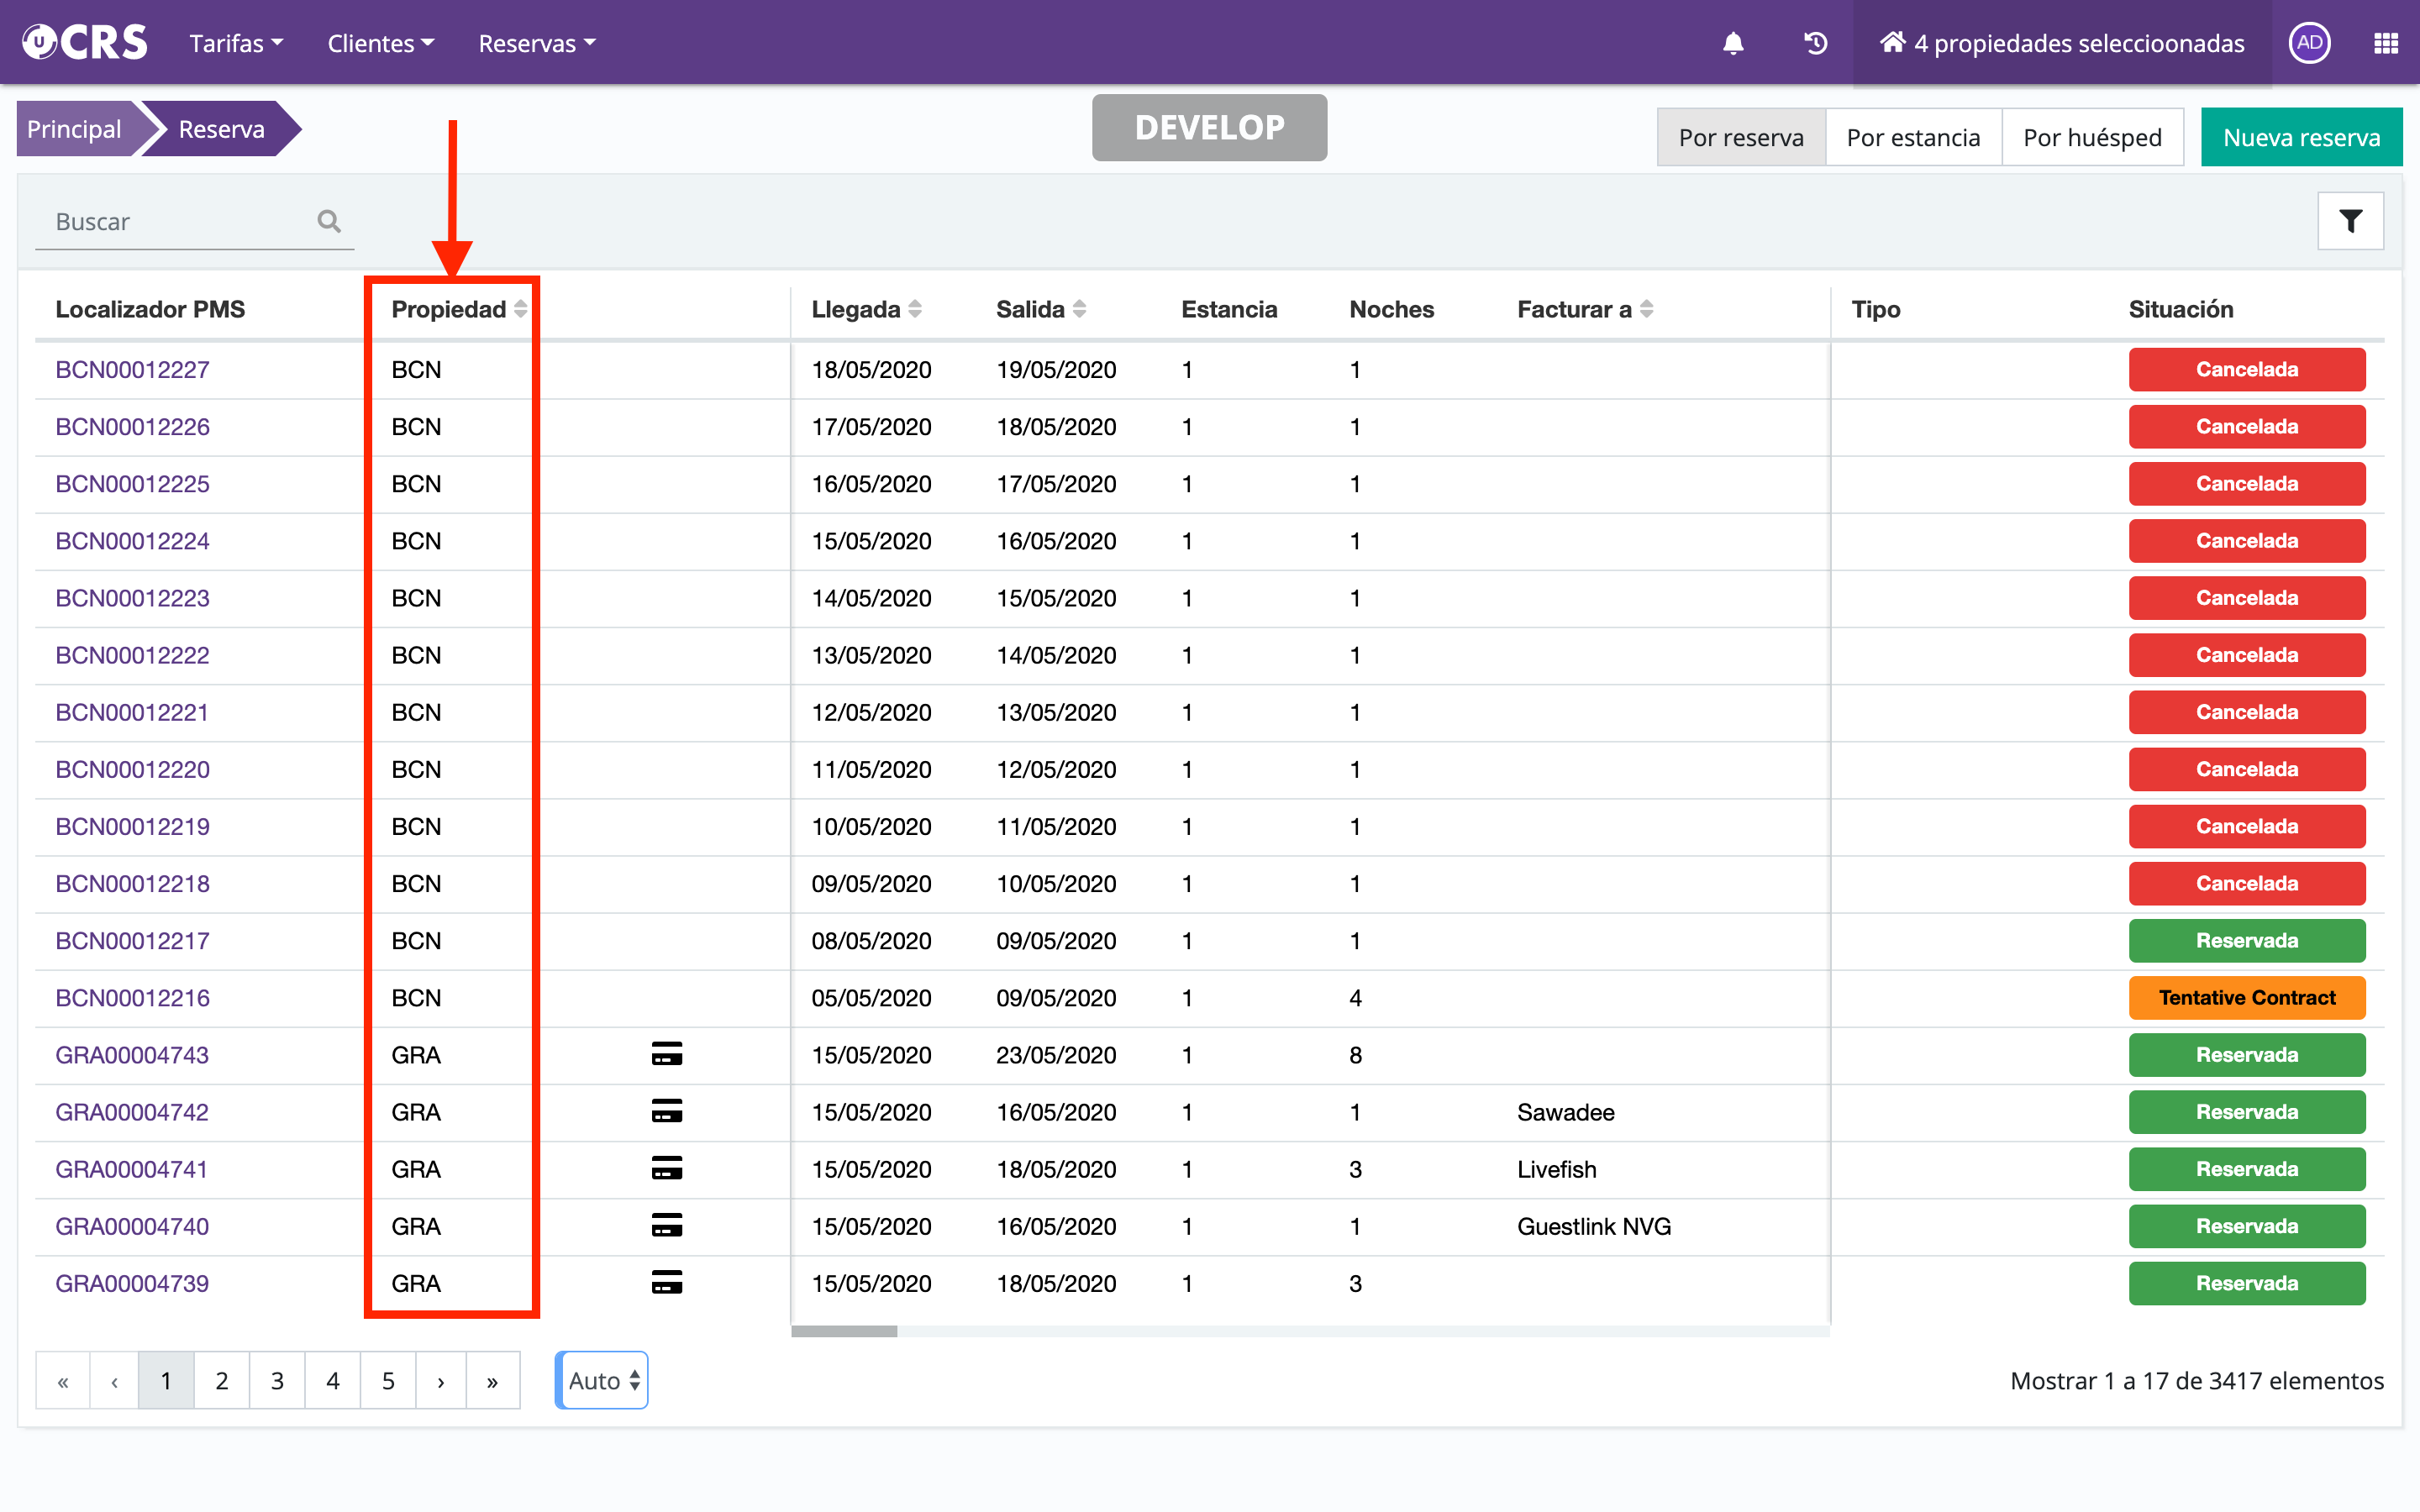Go to Principal breadcrumb
Screen dimensions: 2420x1512
tap(74, 129)
